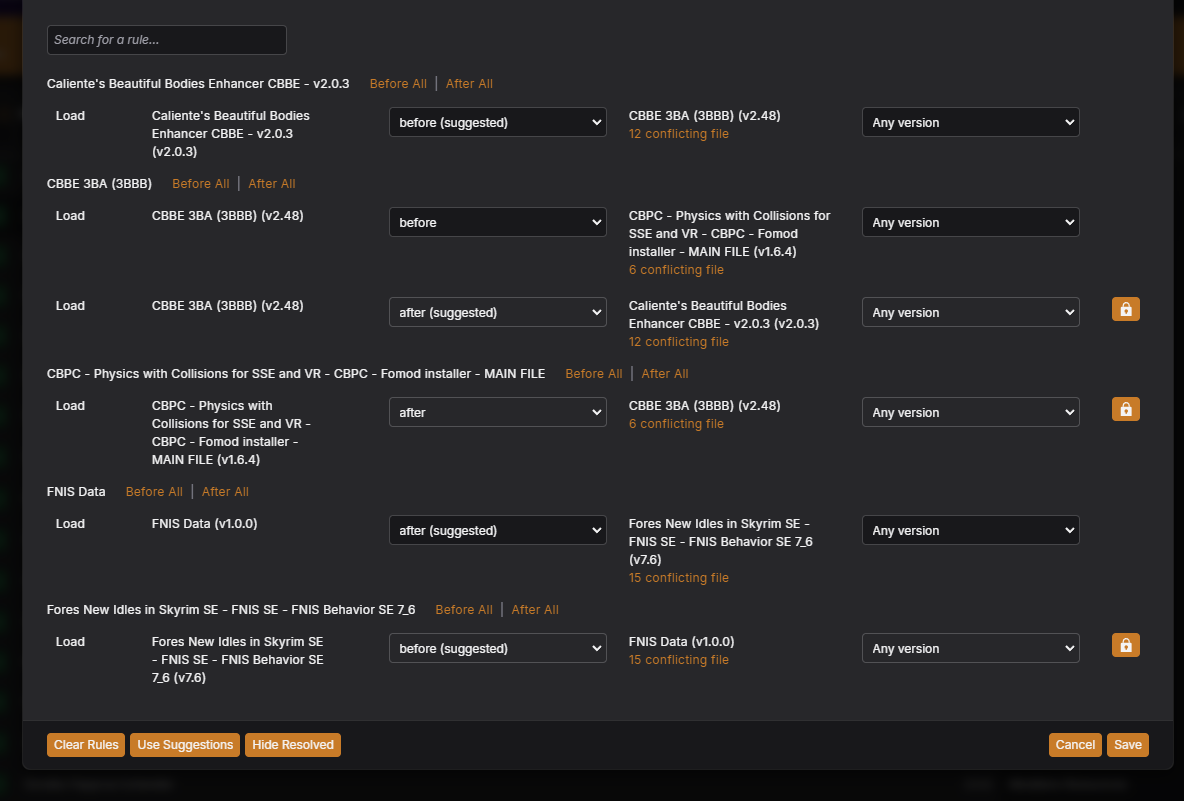
Task: Click 'After All' link beside FNIS Data
Action: pos(225,491)
